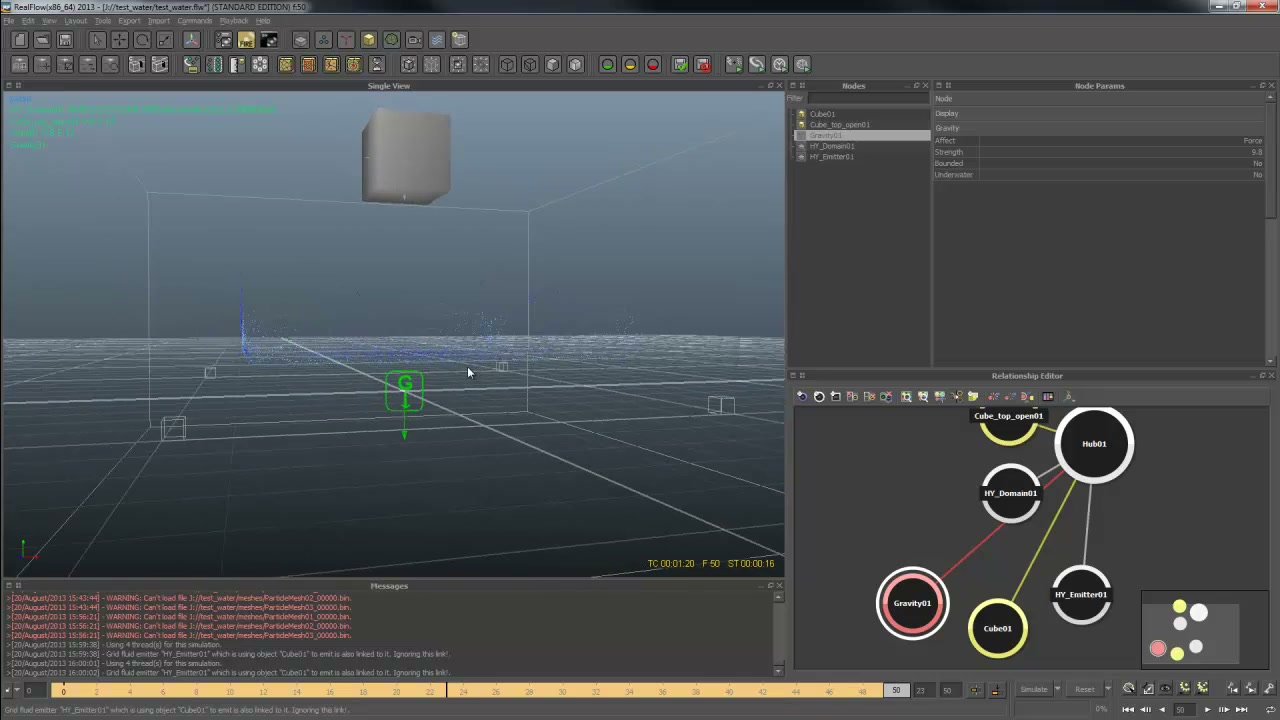Click the Save Project floppy icon
The image size is (1280, 720).
click(x=65, y=40)
